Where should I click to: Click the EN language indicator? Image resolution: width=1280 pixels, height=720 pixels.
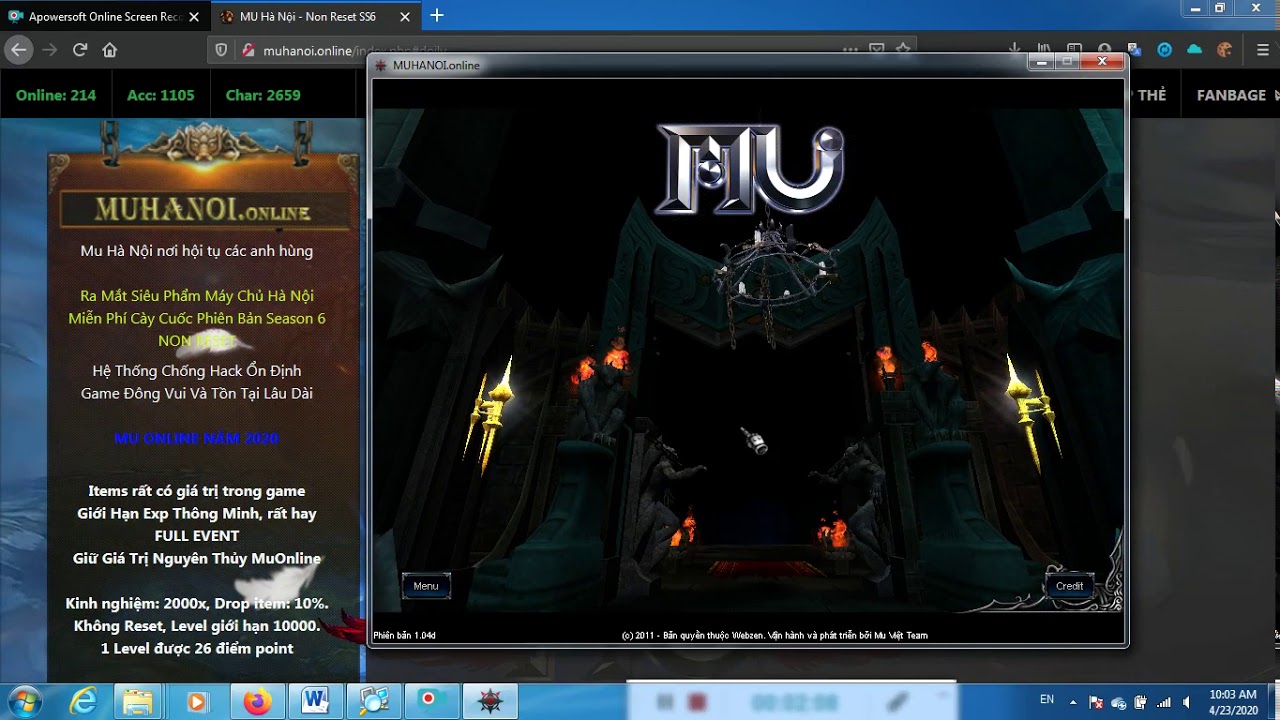[1047, 699]
